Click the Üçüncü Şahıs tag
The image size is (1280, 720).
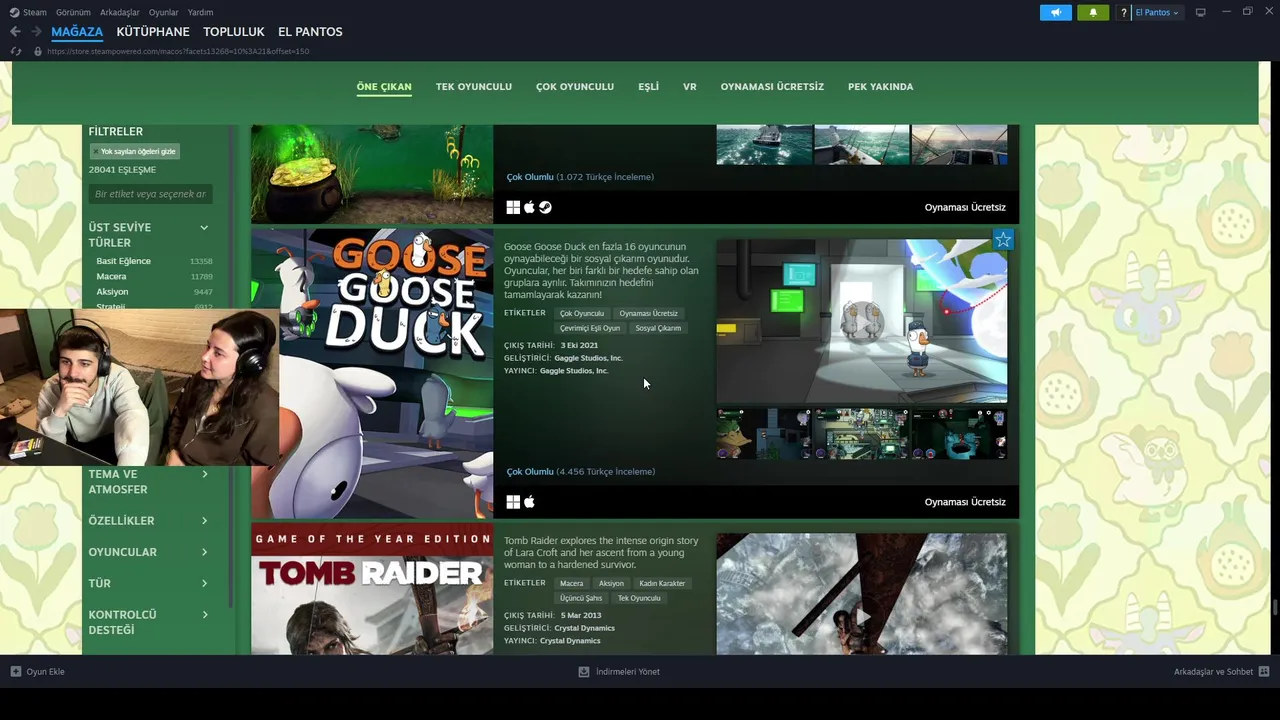(x=581, y=598)
